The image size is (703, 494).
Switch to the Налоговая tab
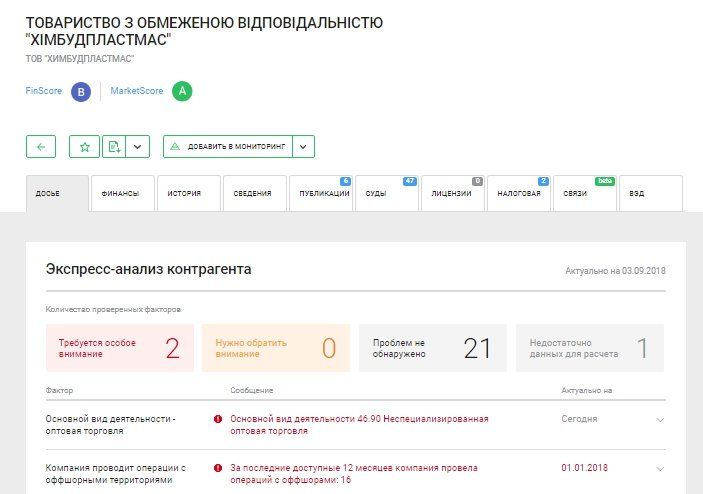(519, 193)
